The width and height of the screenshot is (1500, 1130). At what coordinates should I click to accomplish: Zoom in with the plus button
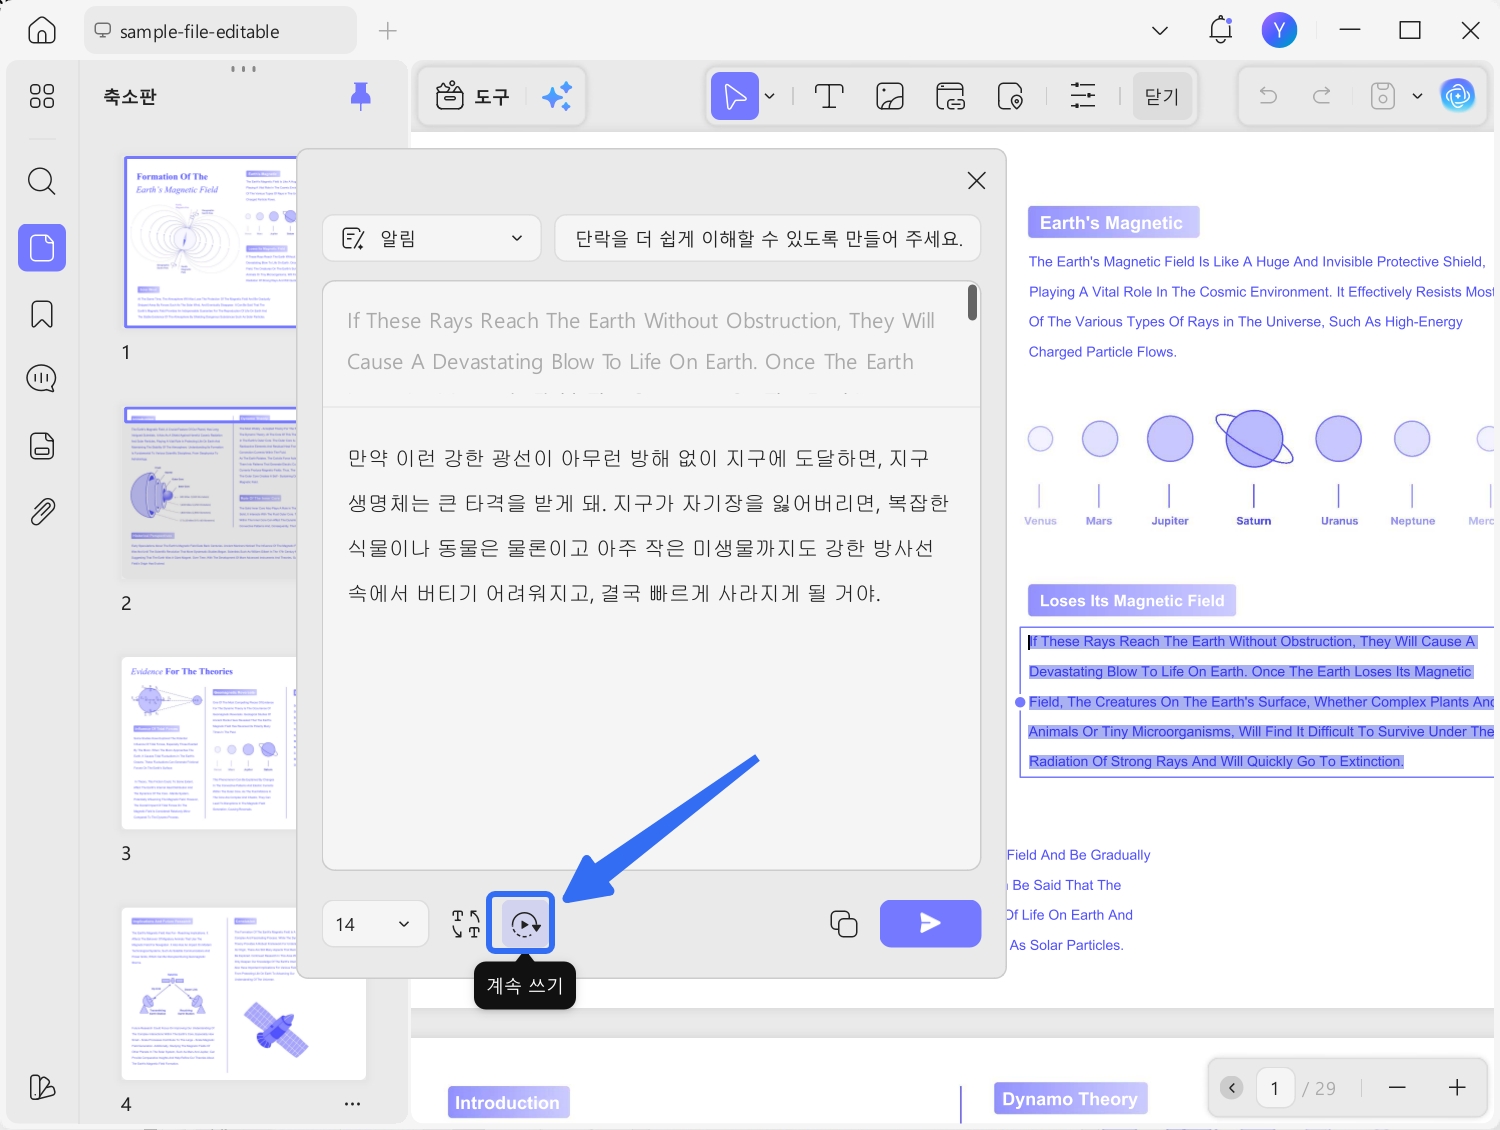pos(1457,1088)
